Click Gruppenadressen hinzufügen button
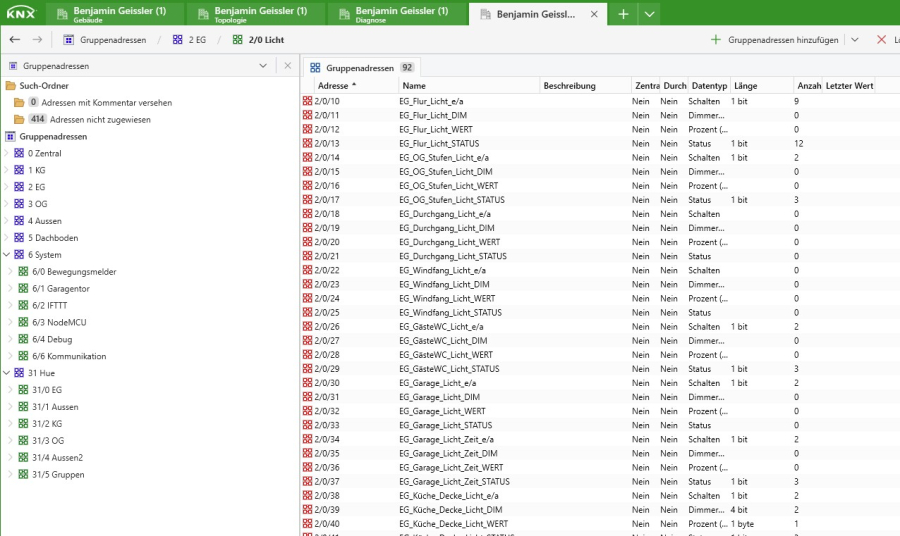 [x=775, y=40]
